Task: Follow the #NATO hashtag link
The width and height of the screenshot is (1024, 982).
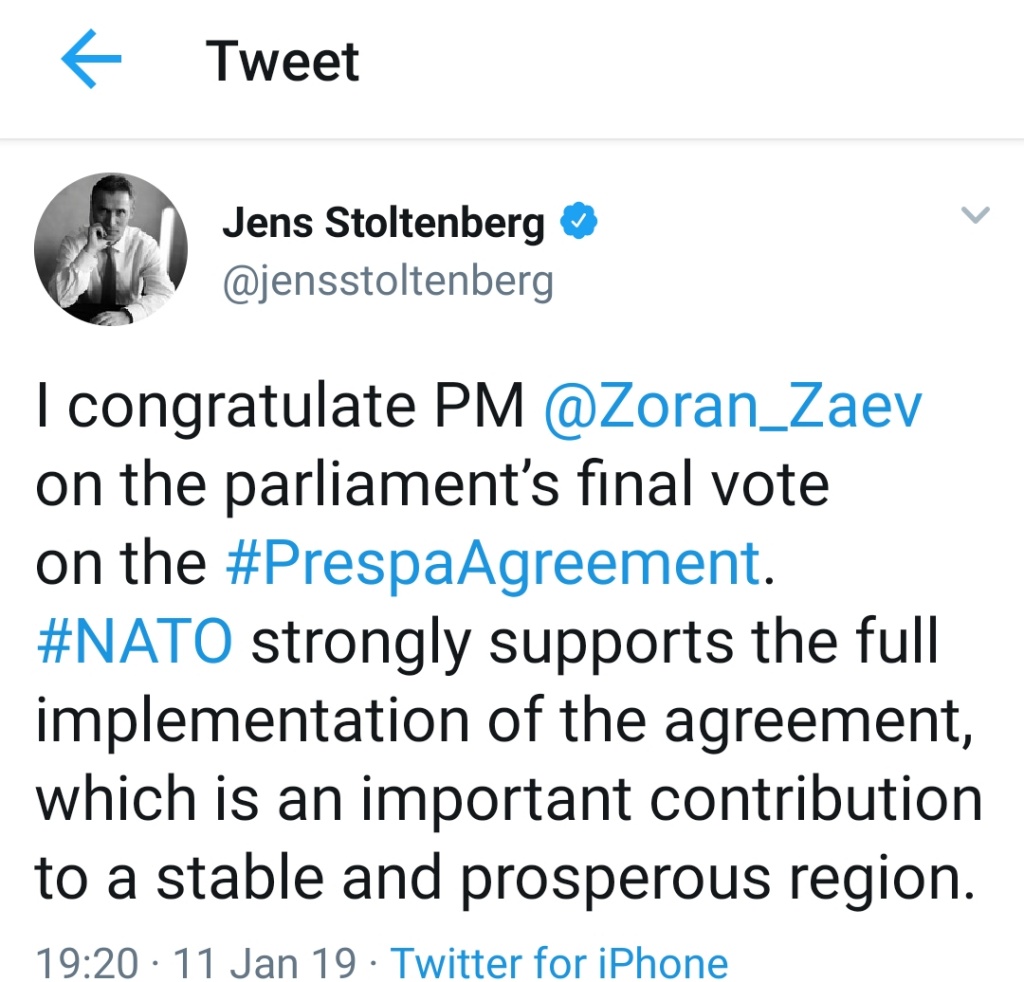Action: (x=134, y=642)
